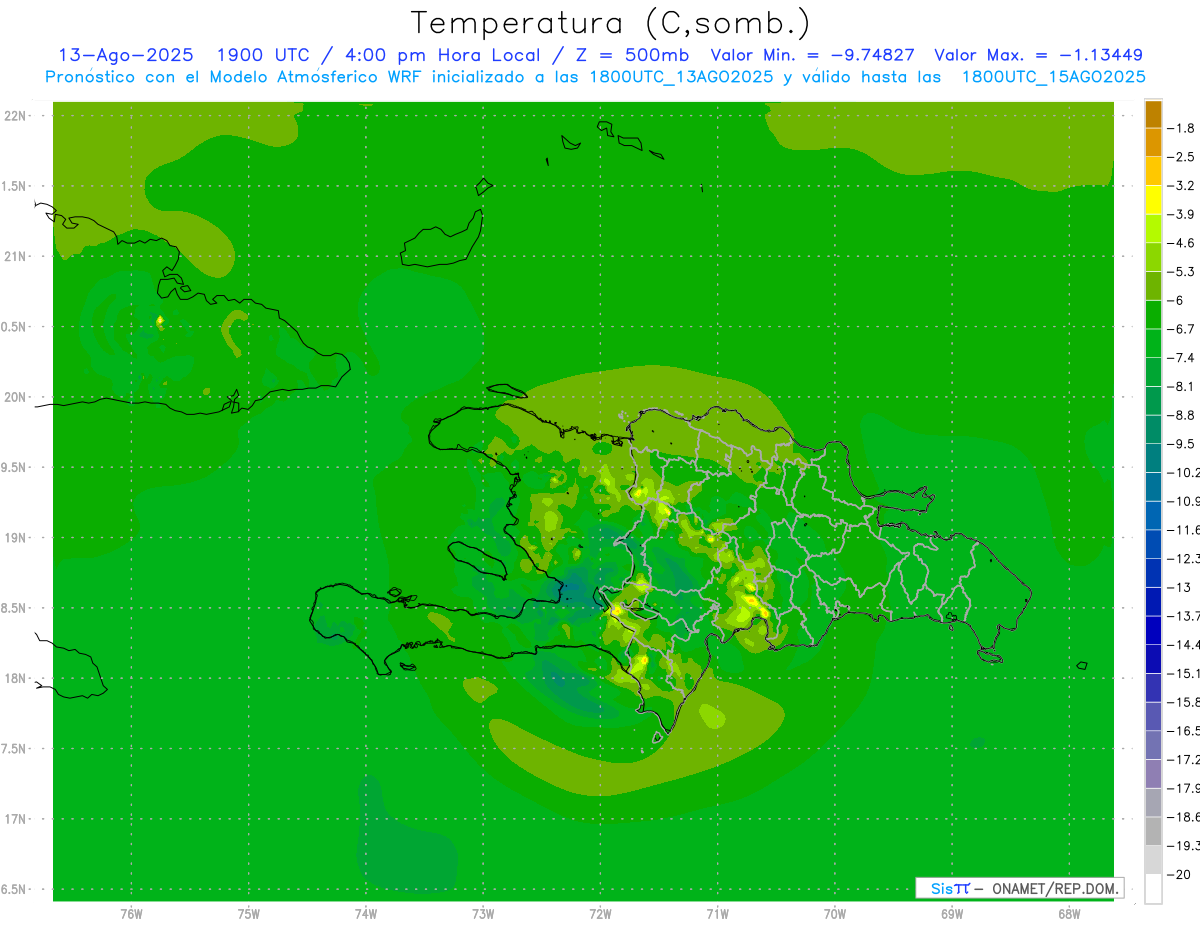1200x927 pixels.
Task: Click the "-16.5" colorbar value
Action: point(1184,731)
